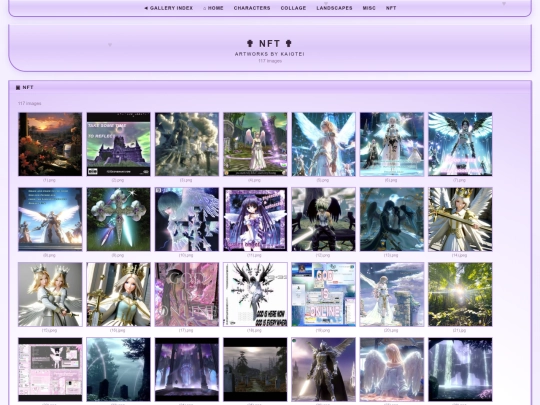Switch to the Collage gallery
Viewport: 540px width, 405px height.
[293, 8]
